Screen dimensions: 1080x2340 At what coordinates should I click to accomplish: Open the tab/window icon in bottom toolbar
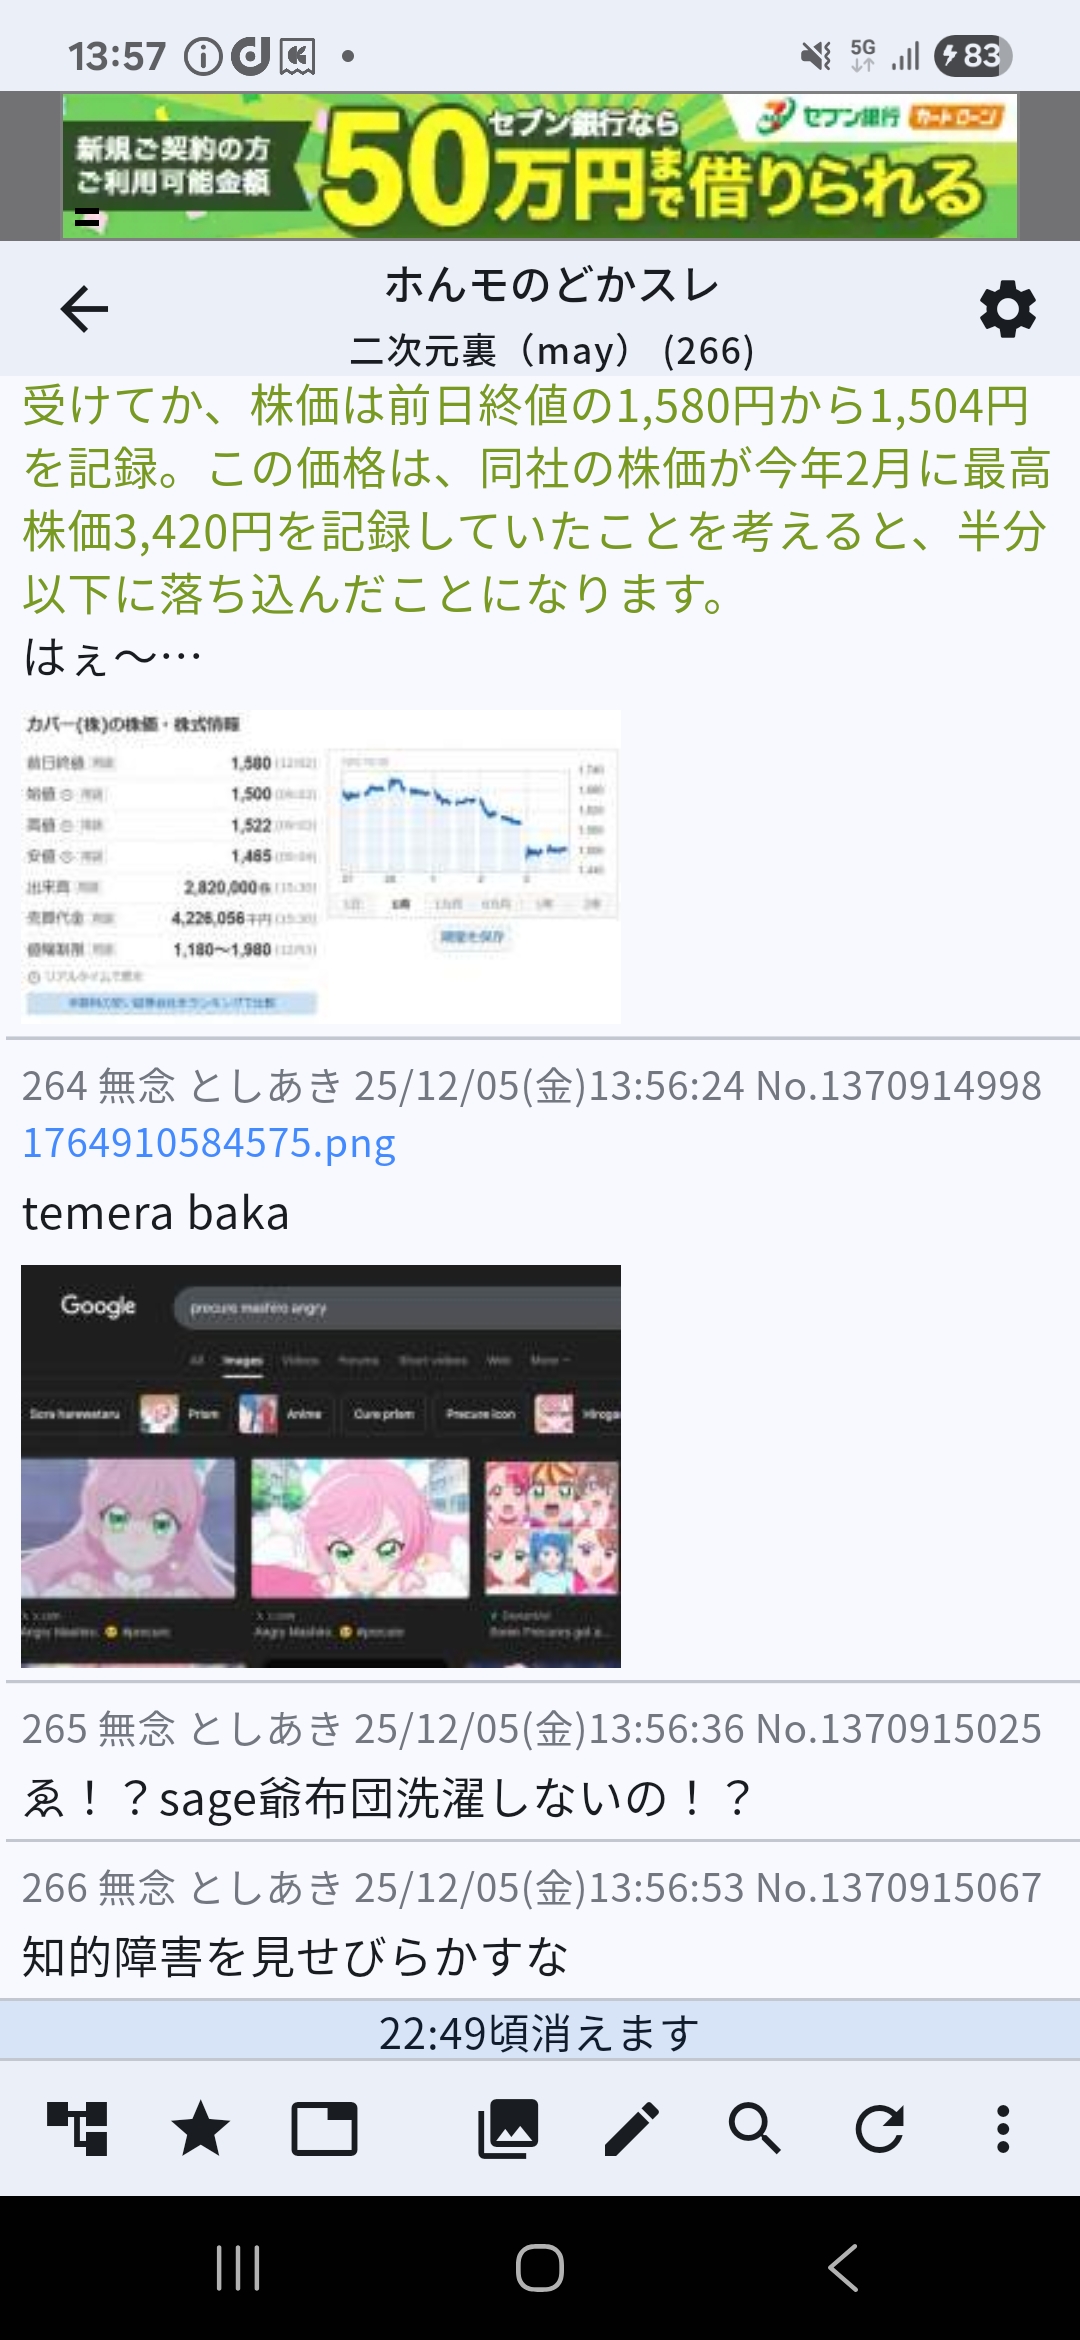click(324, 2128)
